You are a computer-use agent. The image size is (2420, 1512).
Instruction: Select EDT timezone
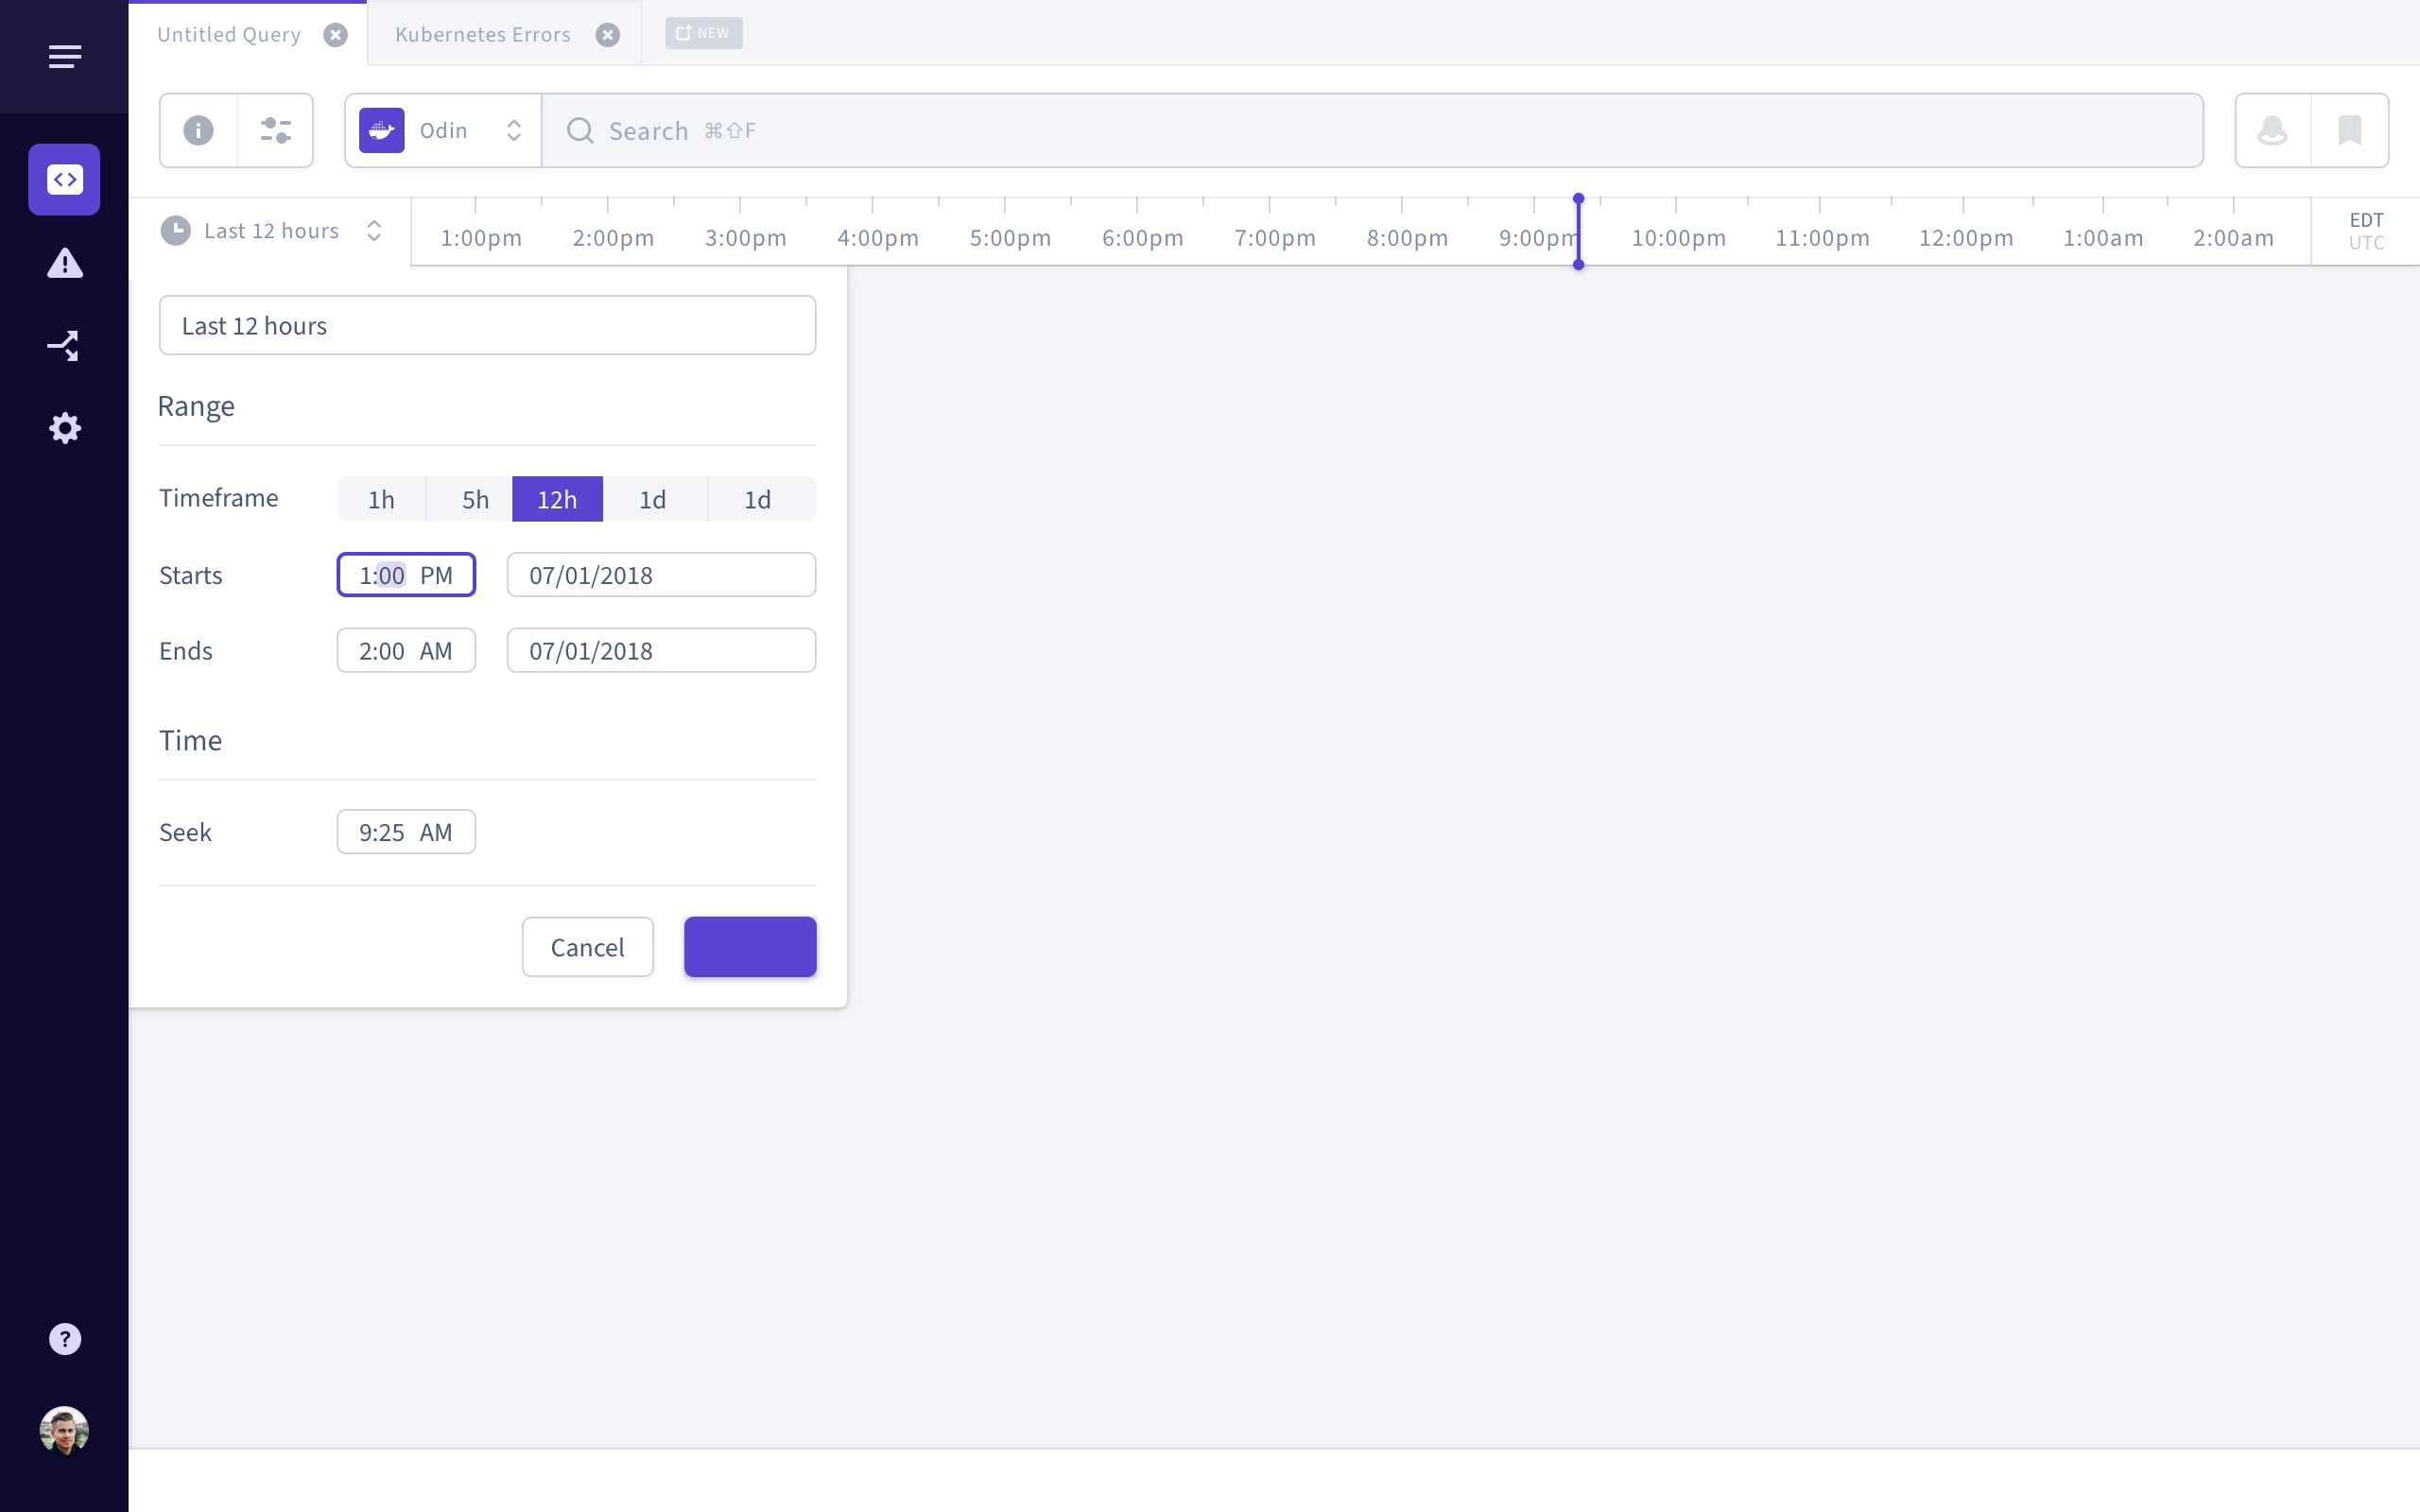(x=2366, y=220)
